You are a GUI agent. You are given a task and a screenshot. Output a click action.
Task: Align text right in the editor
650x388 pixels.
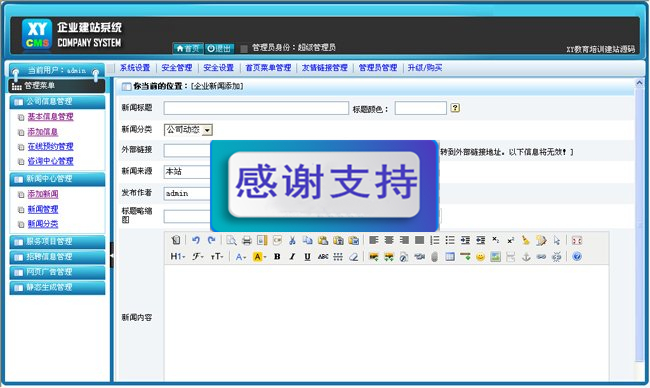(x=404, y=240)
